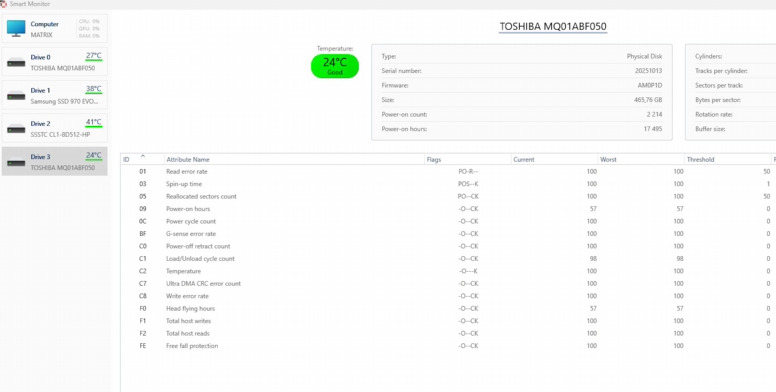The height and width of the screenshot is (392, 776).
Task: Click the Drive 0 disk icon
Action: tap(16, 62)
